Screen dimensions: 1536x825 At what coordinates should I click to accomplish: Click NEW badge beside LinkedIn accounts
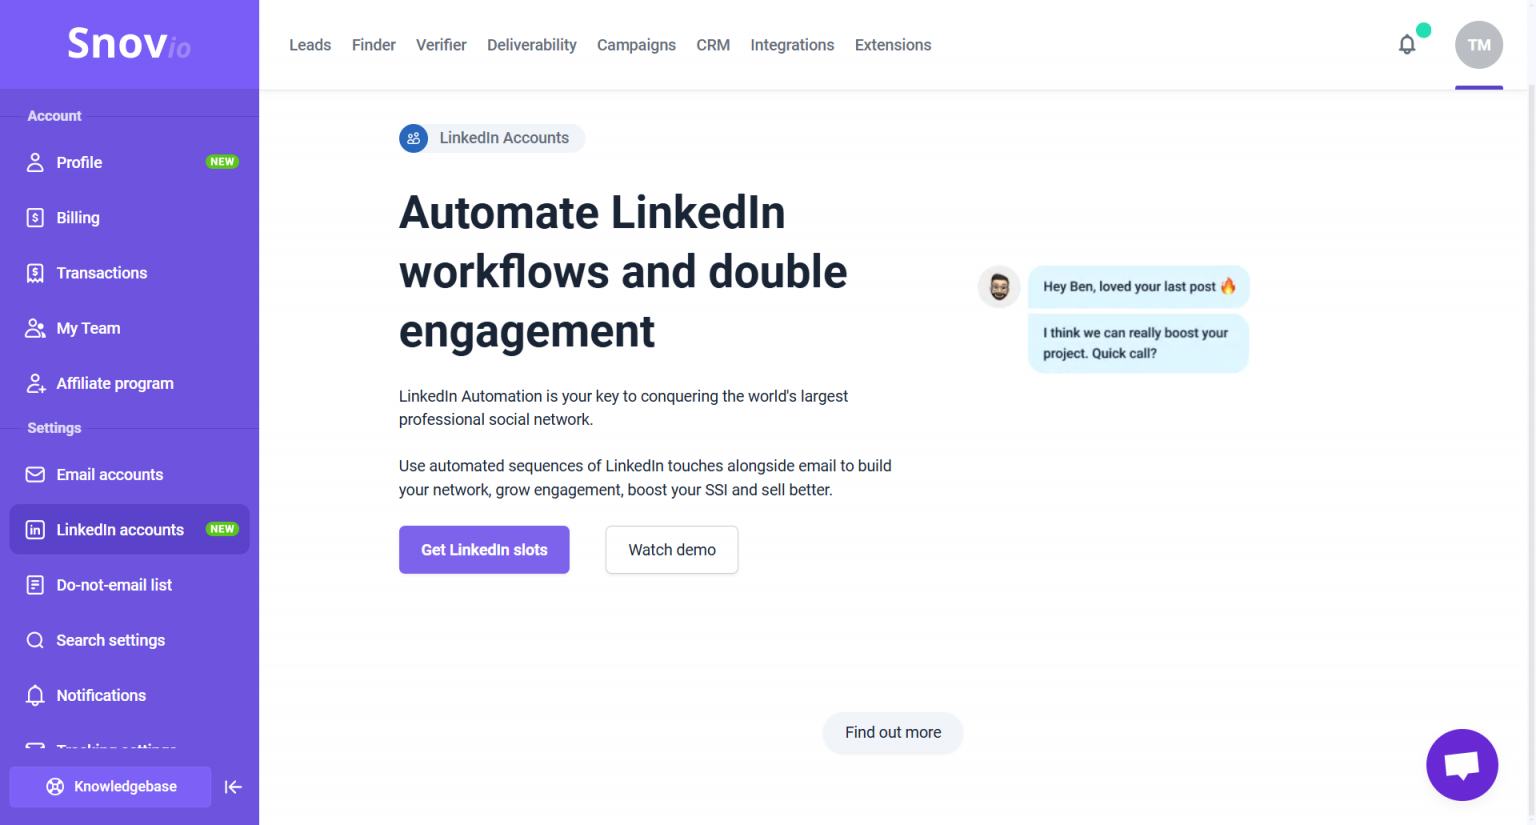[x=222, y=529]
